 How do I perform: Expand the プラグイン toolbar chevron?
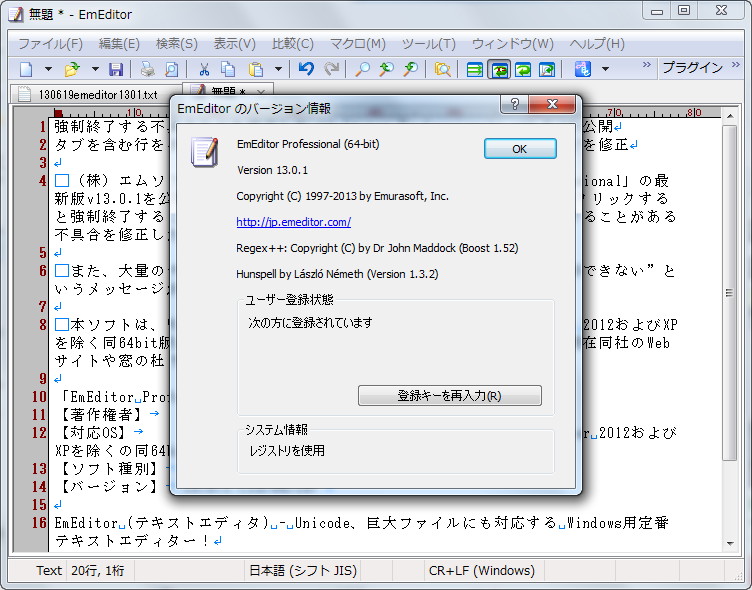(x=736, y=64)
